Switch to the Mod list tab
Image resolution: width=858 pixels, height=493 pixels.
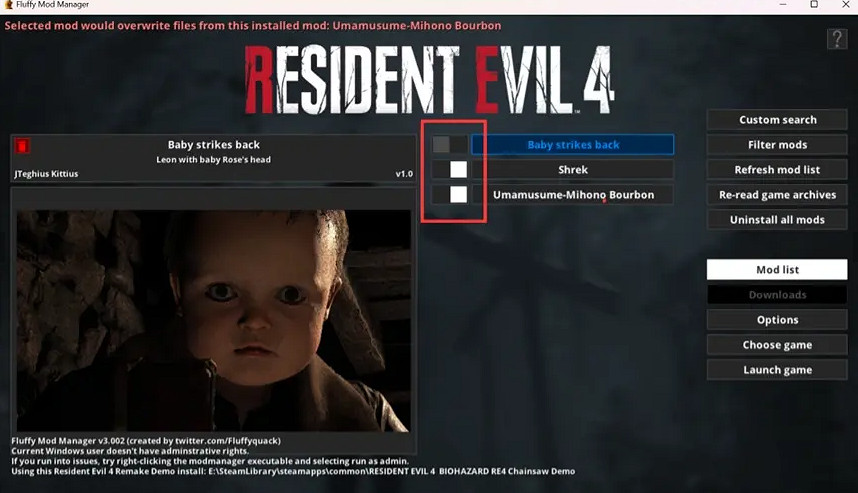click(x=777, y=270)
